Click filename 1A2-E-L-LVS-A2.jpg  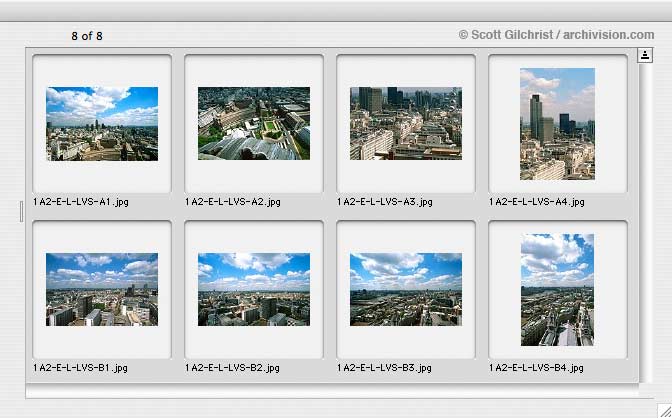point(233,201)
